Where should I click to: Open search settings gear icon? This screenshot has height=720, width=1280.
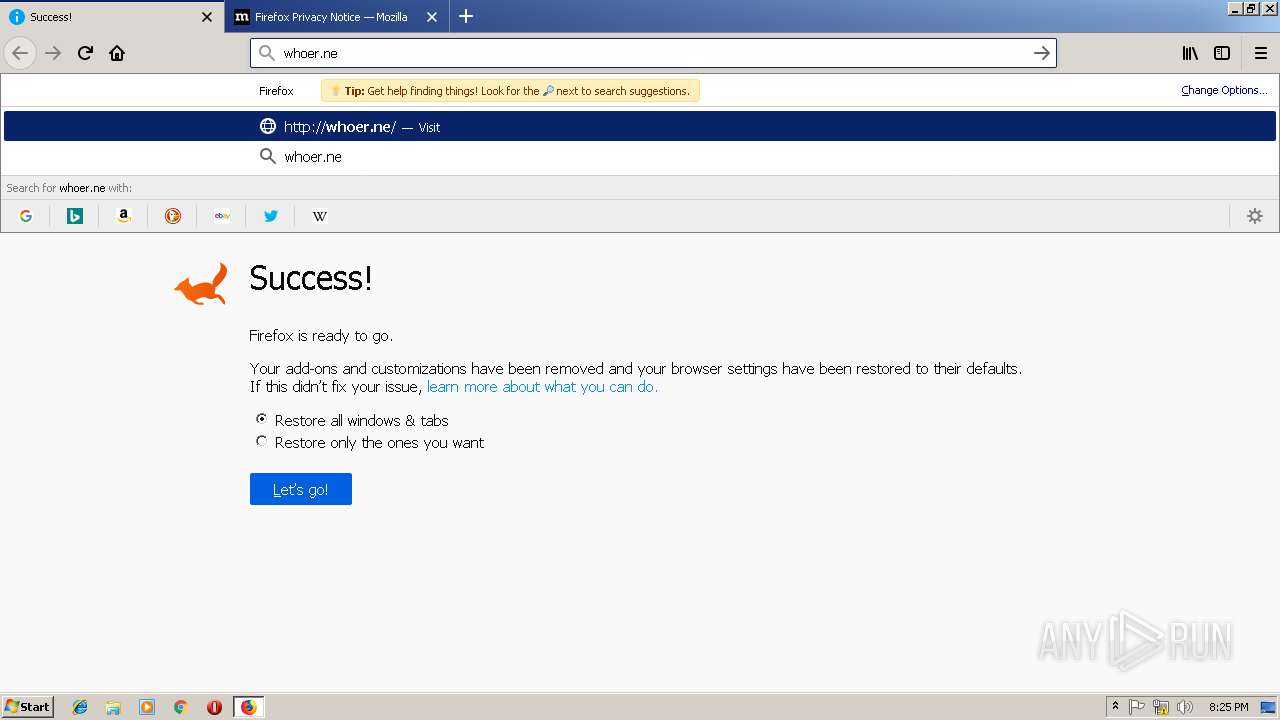click(x=1255, y=216)
